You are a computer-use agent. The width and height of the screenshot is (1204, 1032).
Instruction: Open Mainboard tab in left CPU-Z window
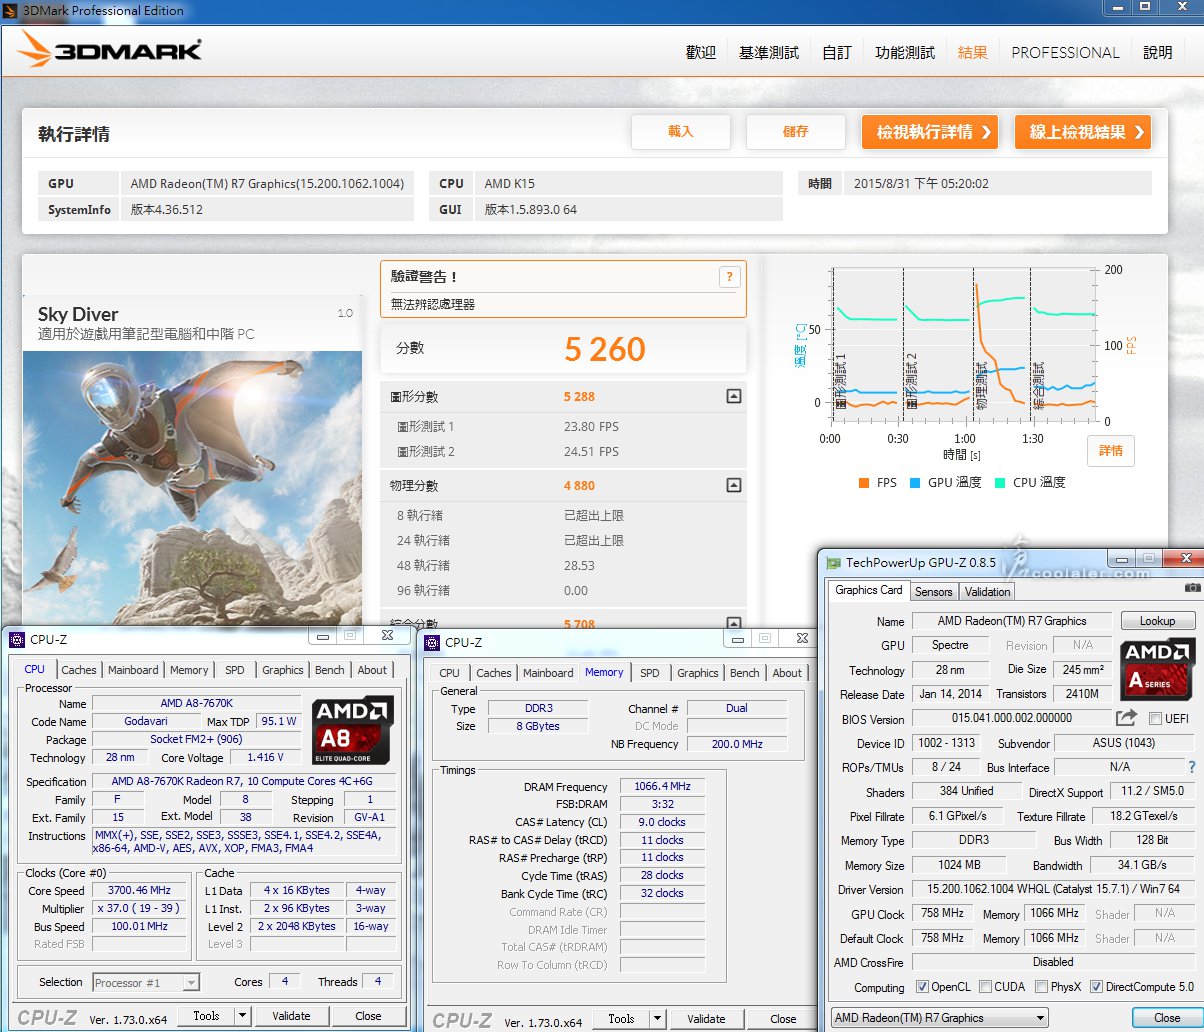[133, 670]
